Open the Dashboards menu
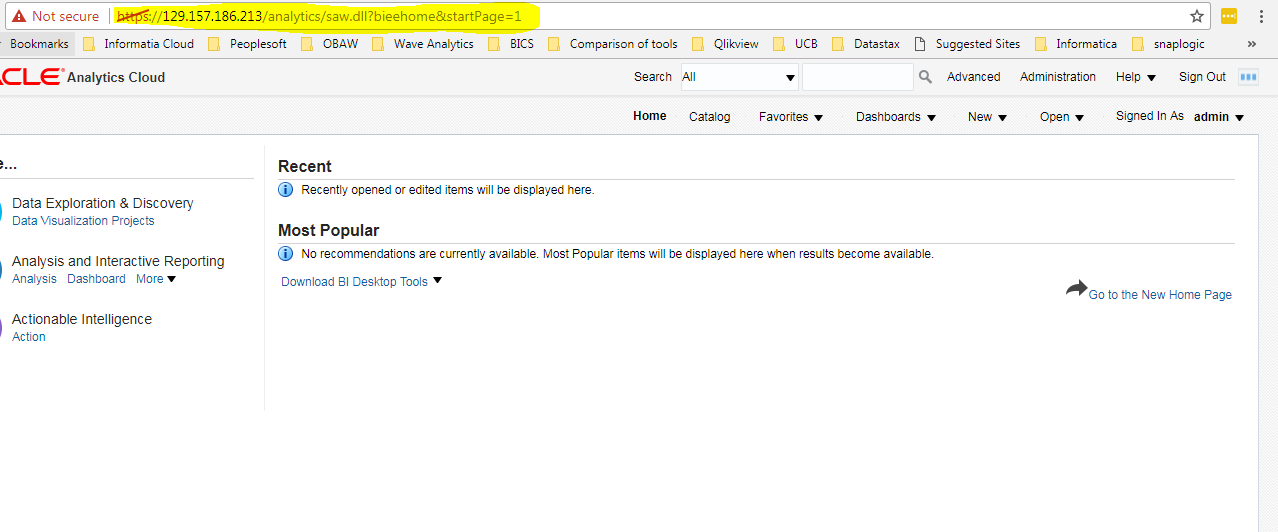This screenshot has height=532, width=1278. (x=895, y=117)
